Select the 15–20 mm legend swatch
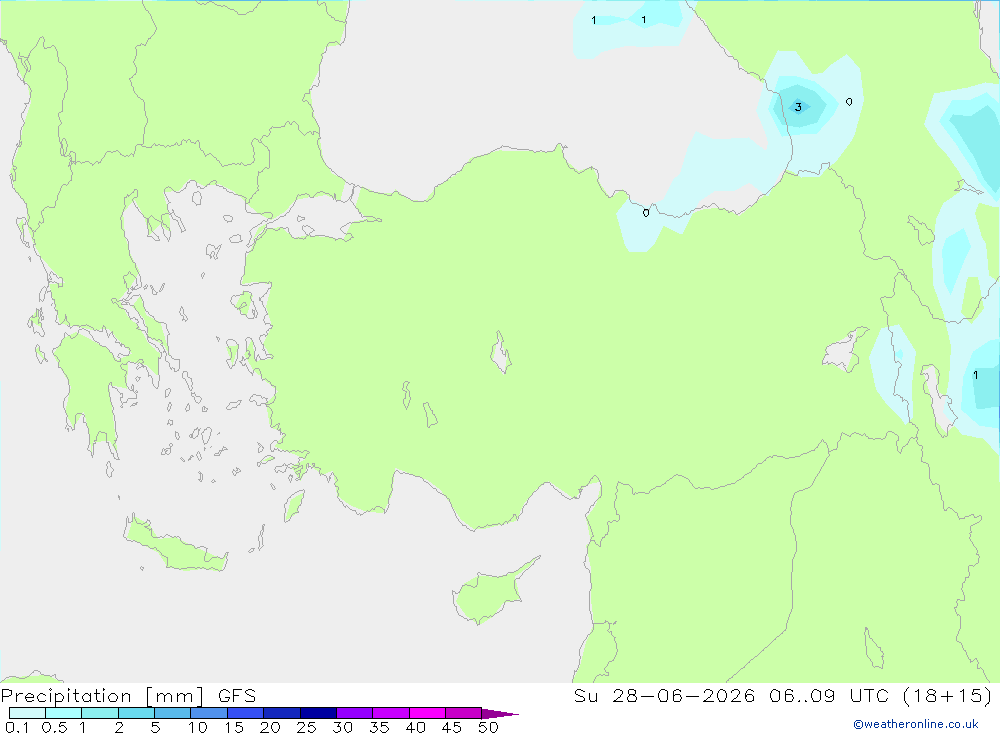1000x733 pixels. [246, 713]
